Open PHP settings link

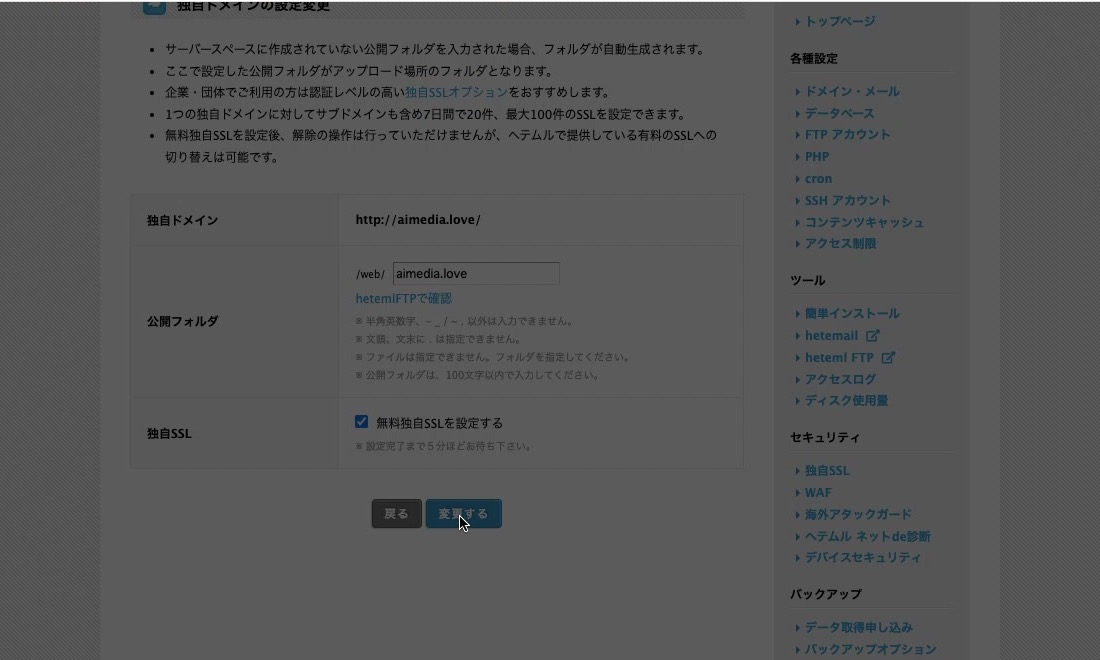click(817, 156)
